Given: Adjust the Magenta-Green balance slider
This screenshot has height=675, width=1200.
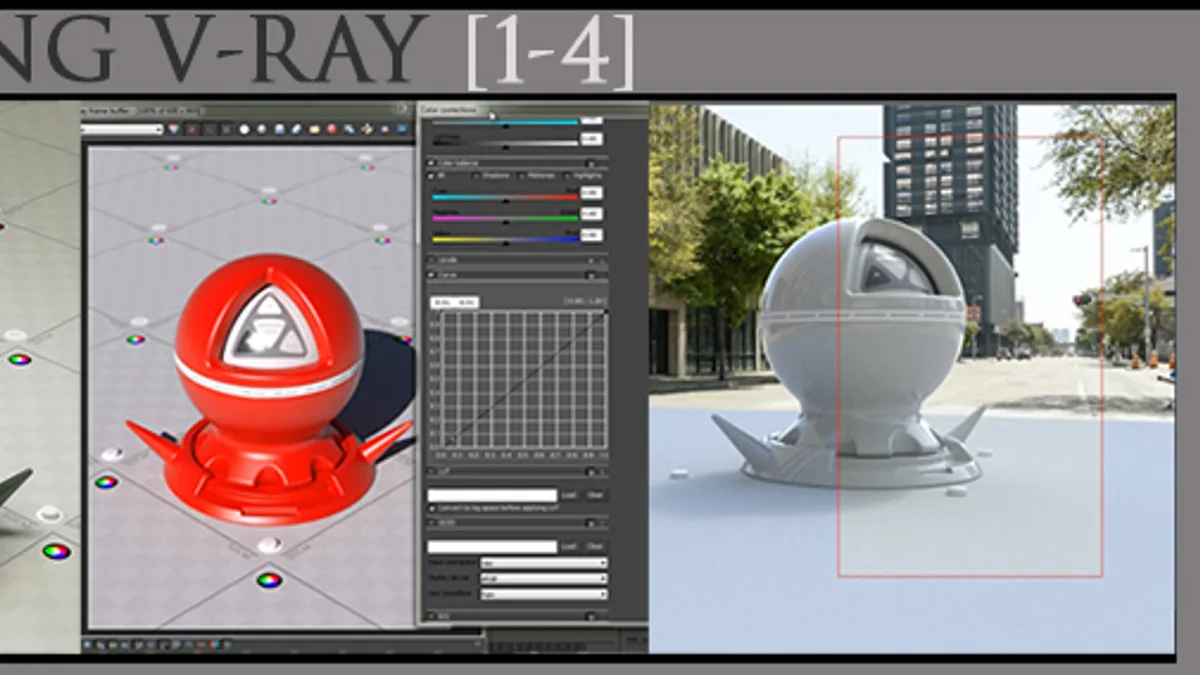Looking at the screenshot, I should pos(505,219).
